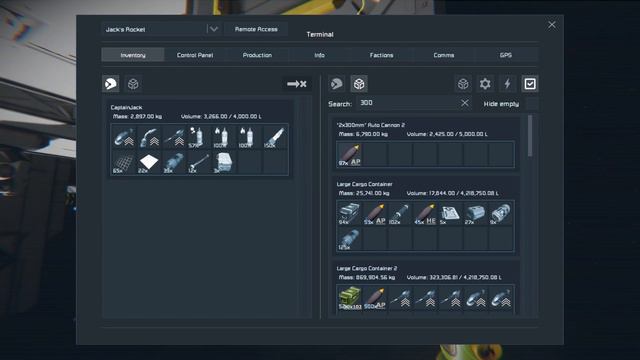
Task: Click the gear systems filter icon
Action: click(485, 84)
